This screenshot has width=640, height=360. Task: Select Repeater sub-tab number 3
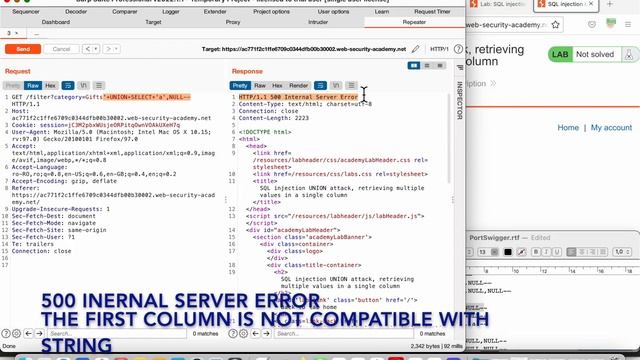click(9, 33)
